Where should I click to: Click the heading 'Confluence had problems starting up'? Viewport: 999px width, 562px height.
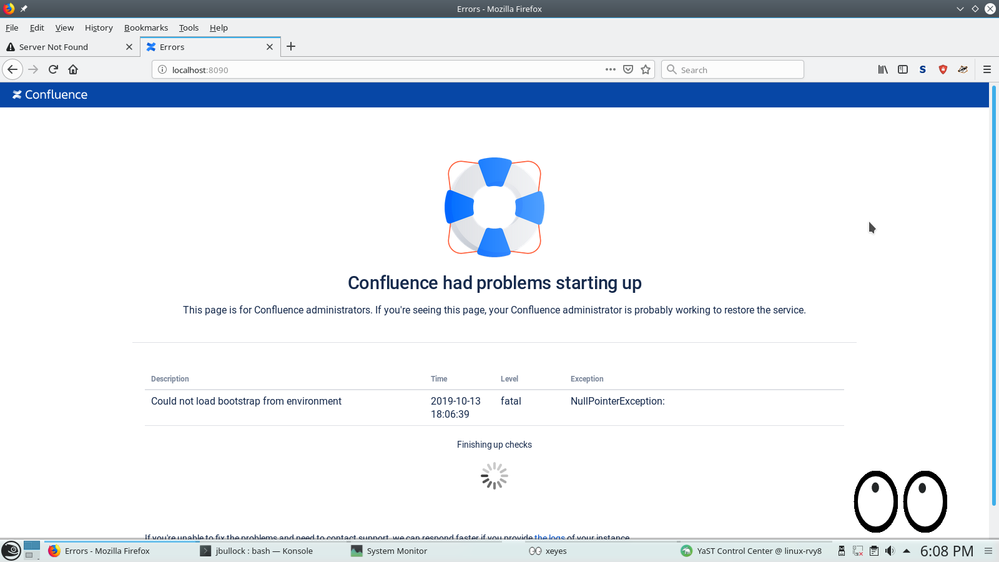pos(494,283)
